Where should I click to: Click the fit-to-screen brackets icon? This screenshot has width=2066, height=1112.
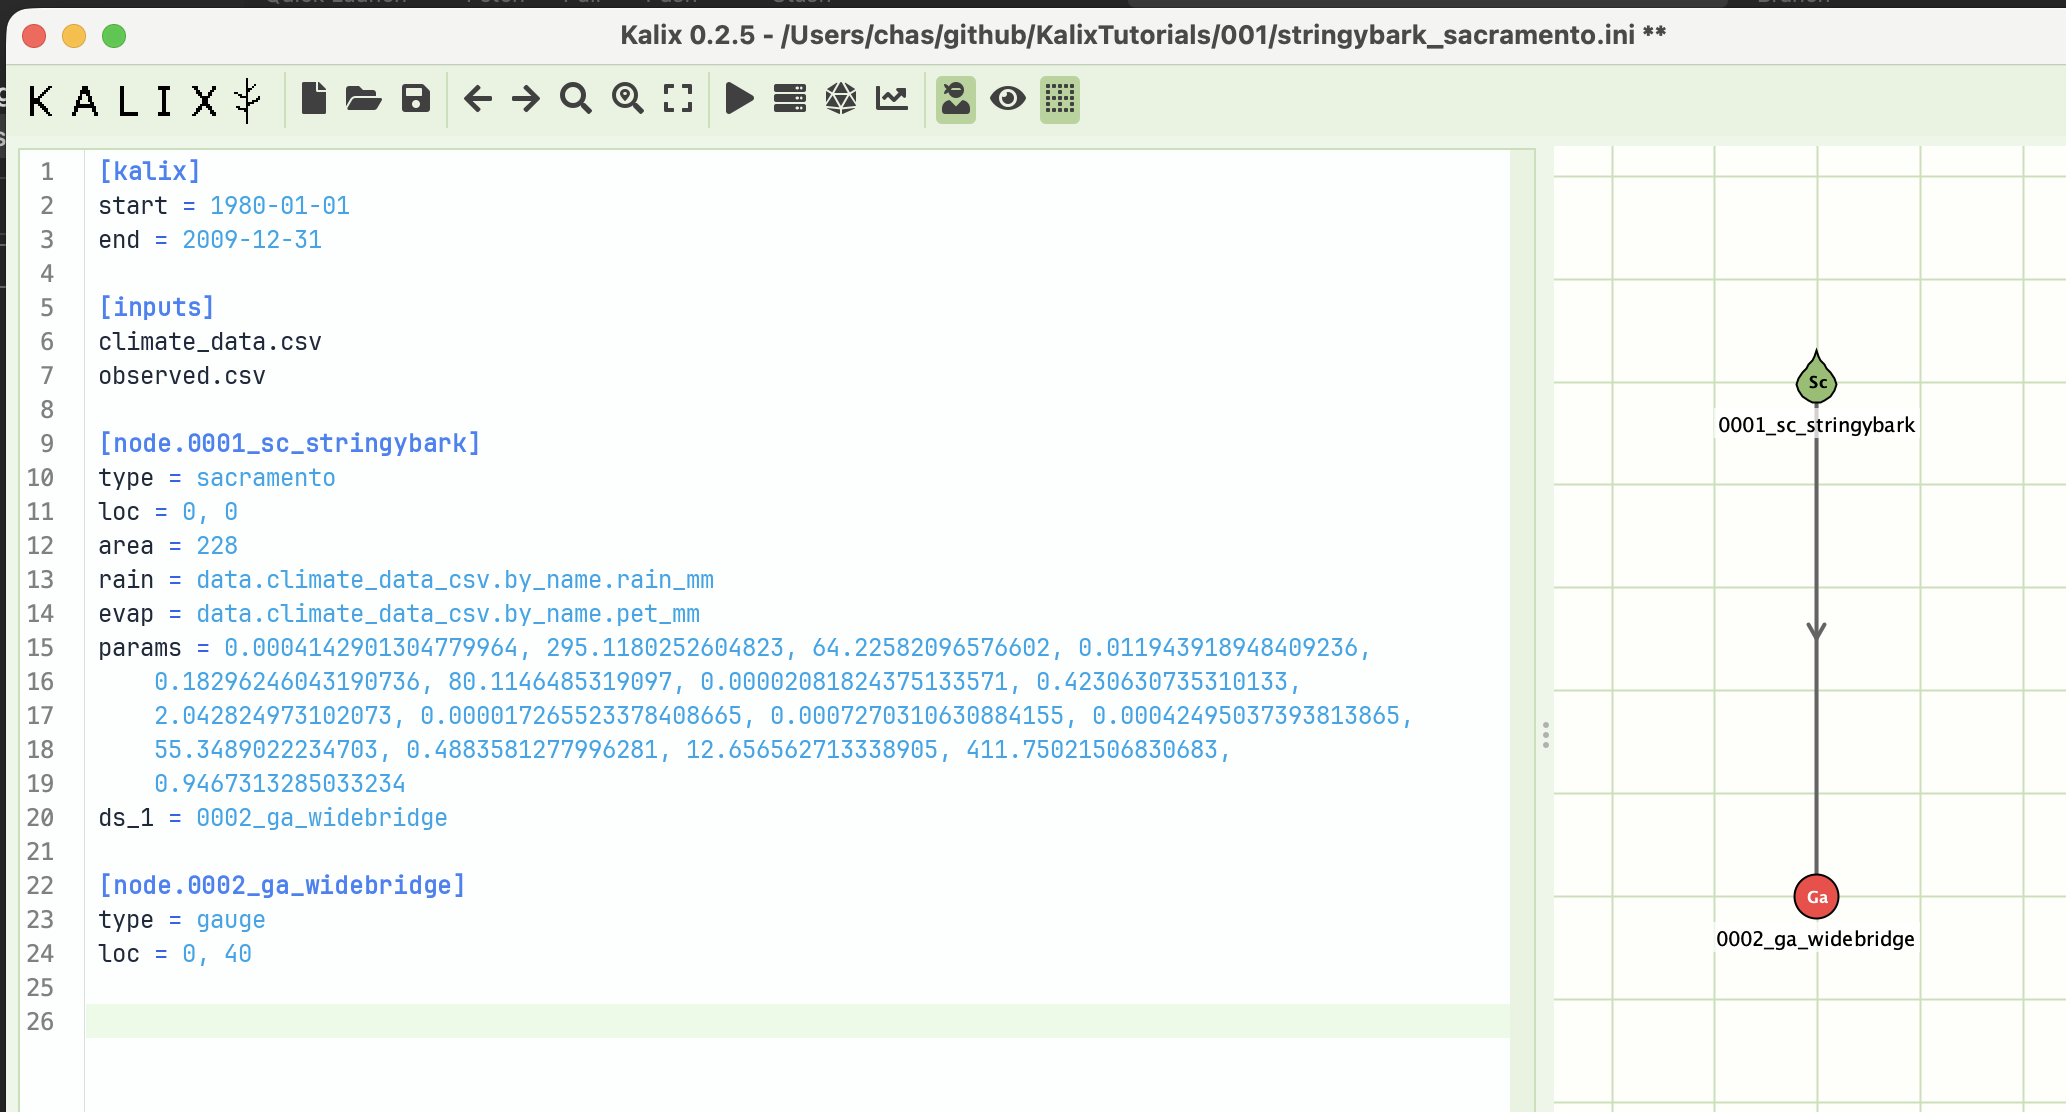coord(678,99)
